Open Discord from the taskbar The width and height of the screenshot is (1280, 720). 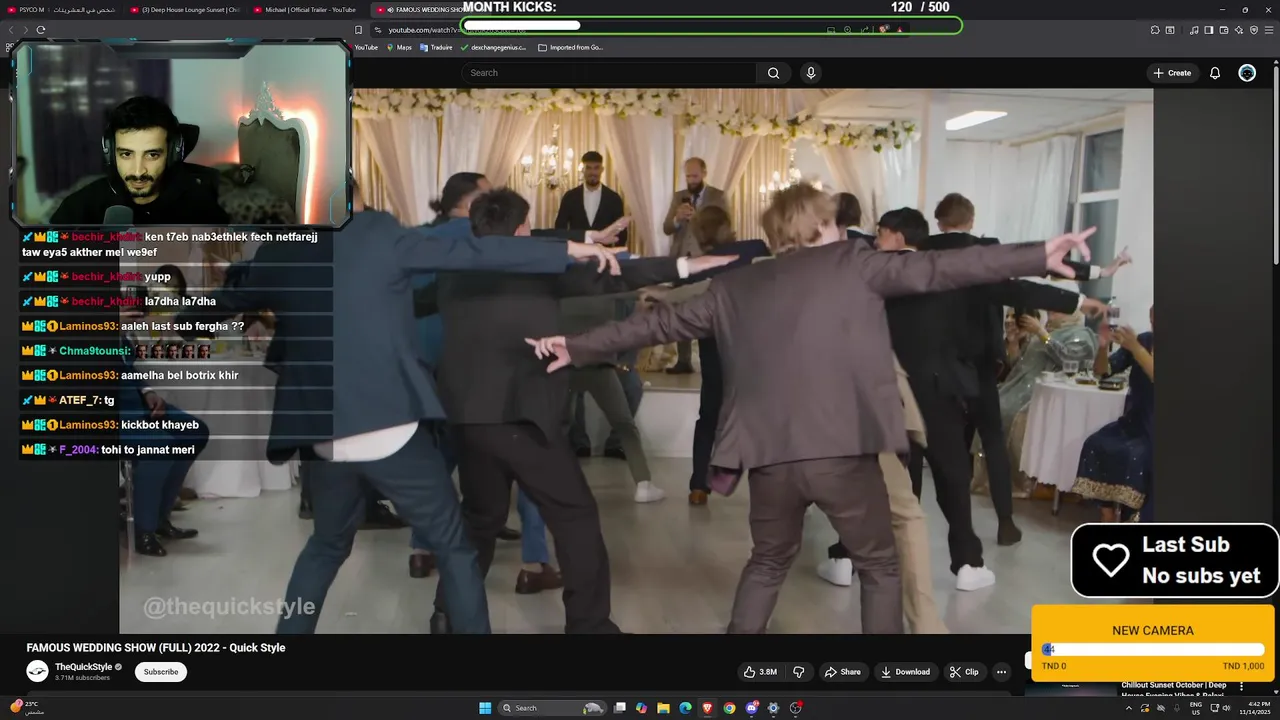click(x=751, y=708)
